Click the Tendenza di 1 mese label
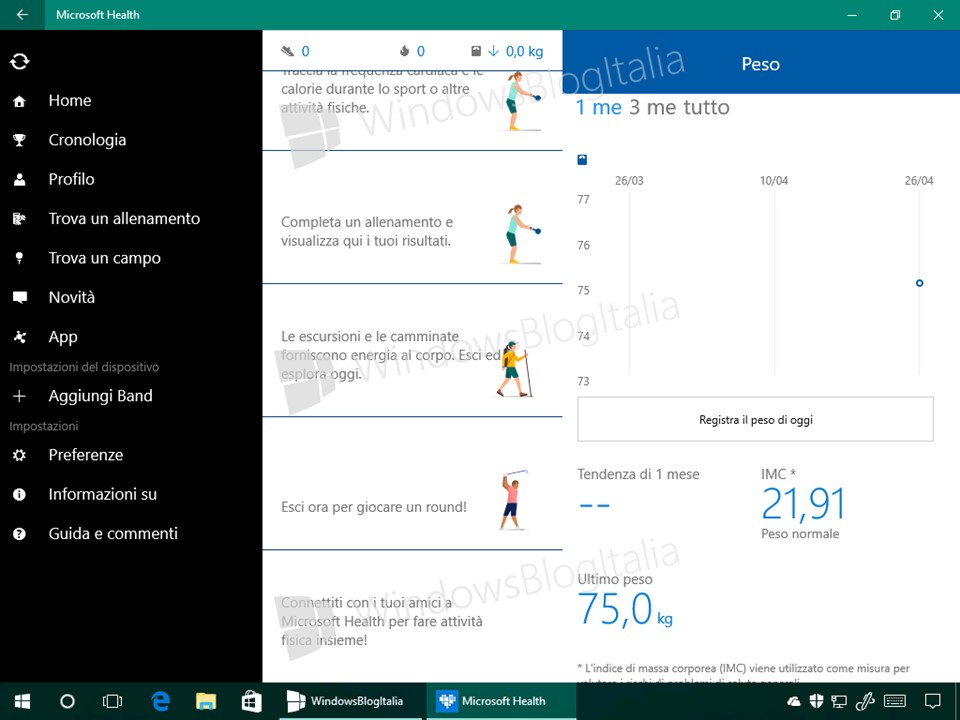This screenshot has height=720, width=960. tap(638, 474)
